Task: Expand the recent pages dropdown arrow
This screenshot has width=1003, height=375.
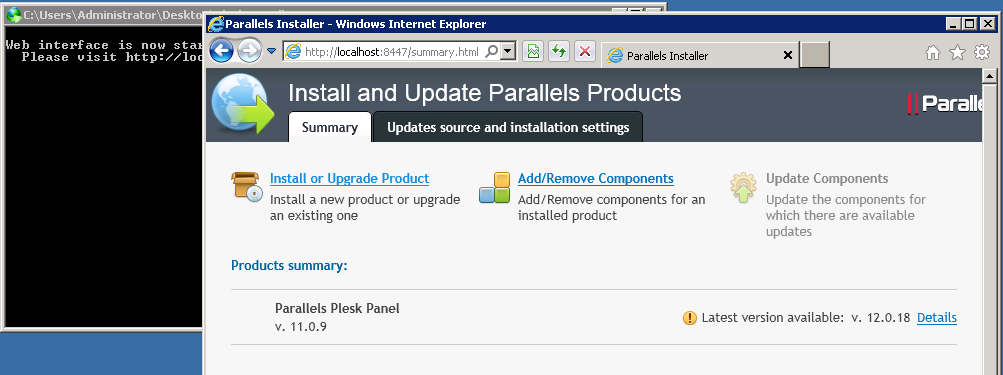Action: coord(271,51)
